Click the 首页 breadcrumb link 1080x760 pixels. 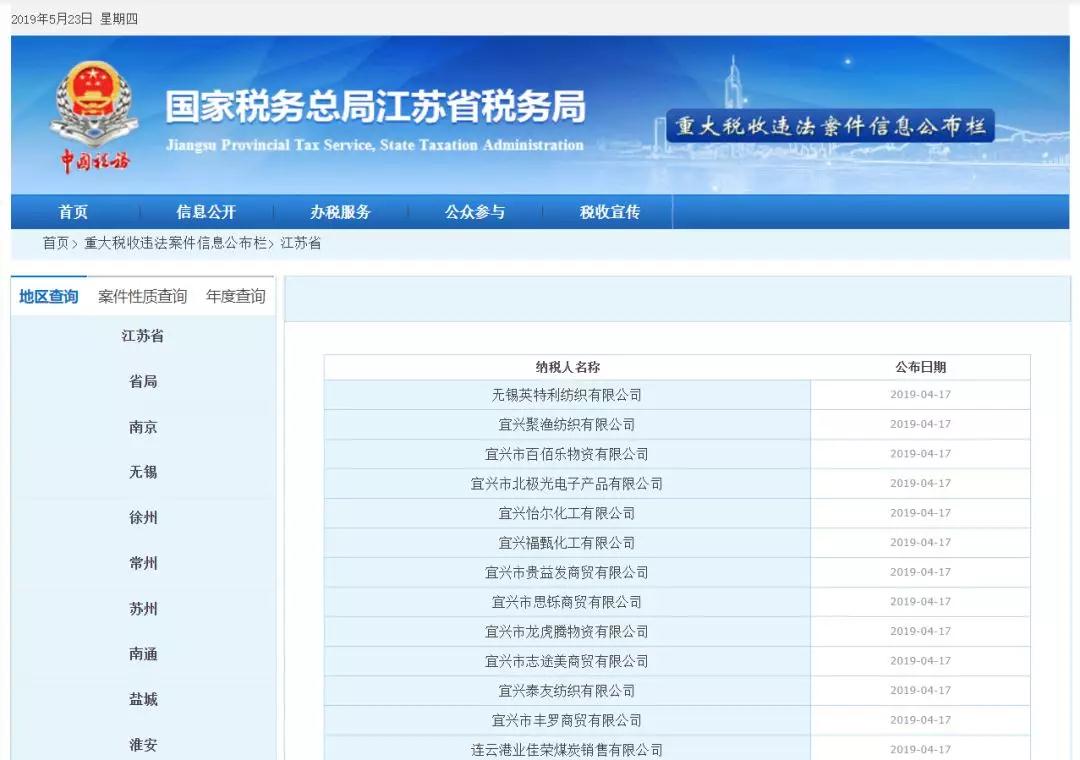pyautogui.click(x=56, y=243)
